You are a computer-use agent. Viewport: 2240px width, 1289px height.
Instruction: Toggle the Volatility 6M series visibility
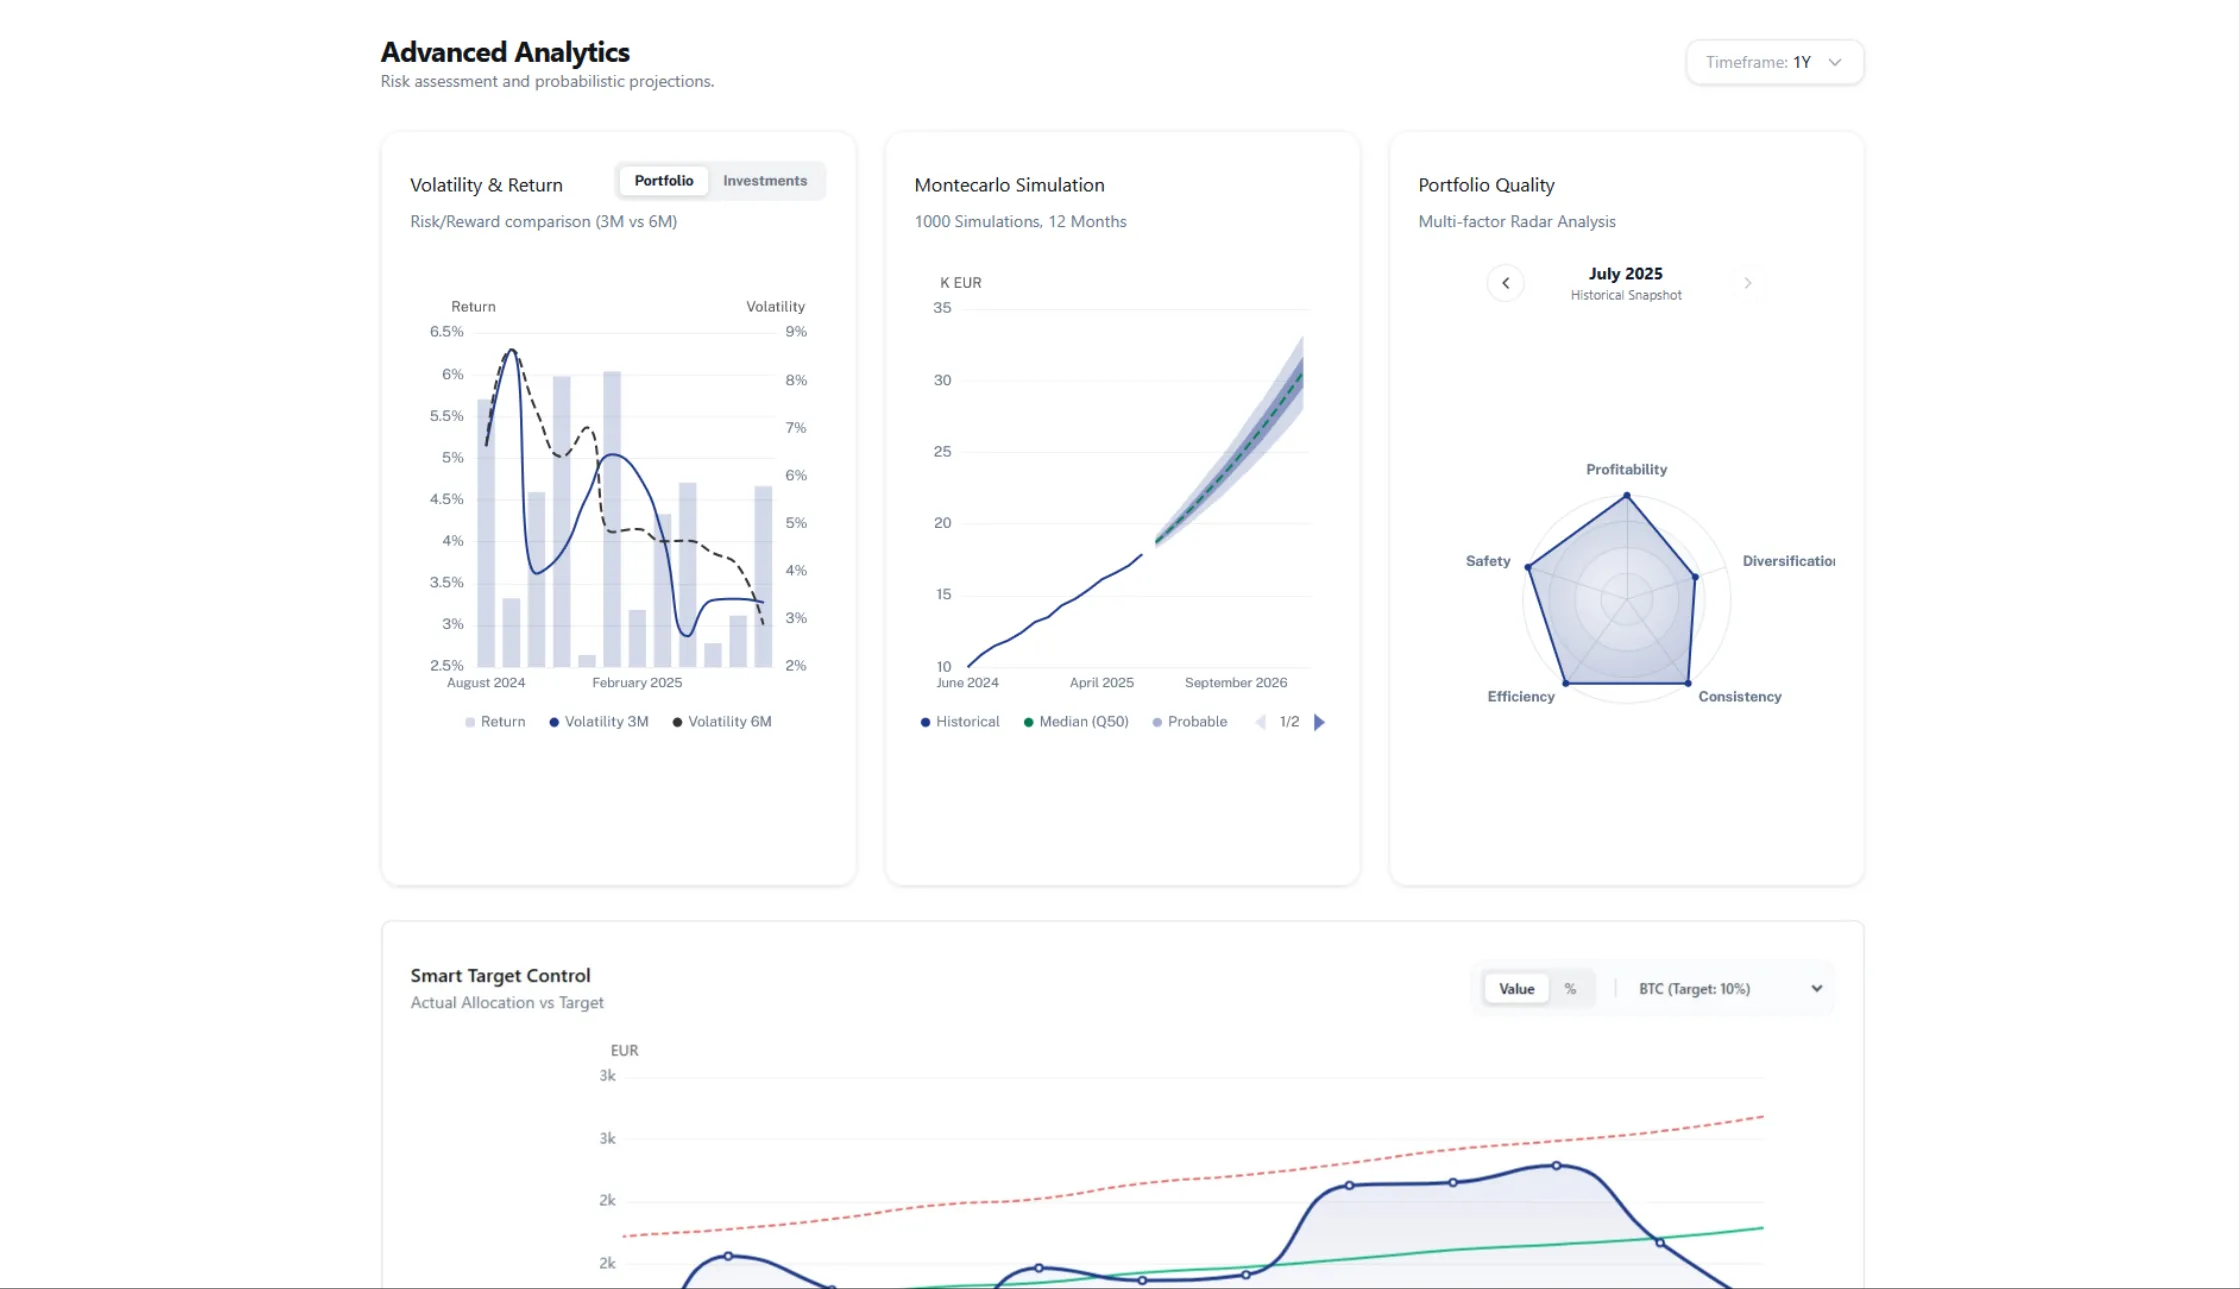pos(676,721)
